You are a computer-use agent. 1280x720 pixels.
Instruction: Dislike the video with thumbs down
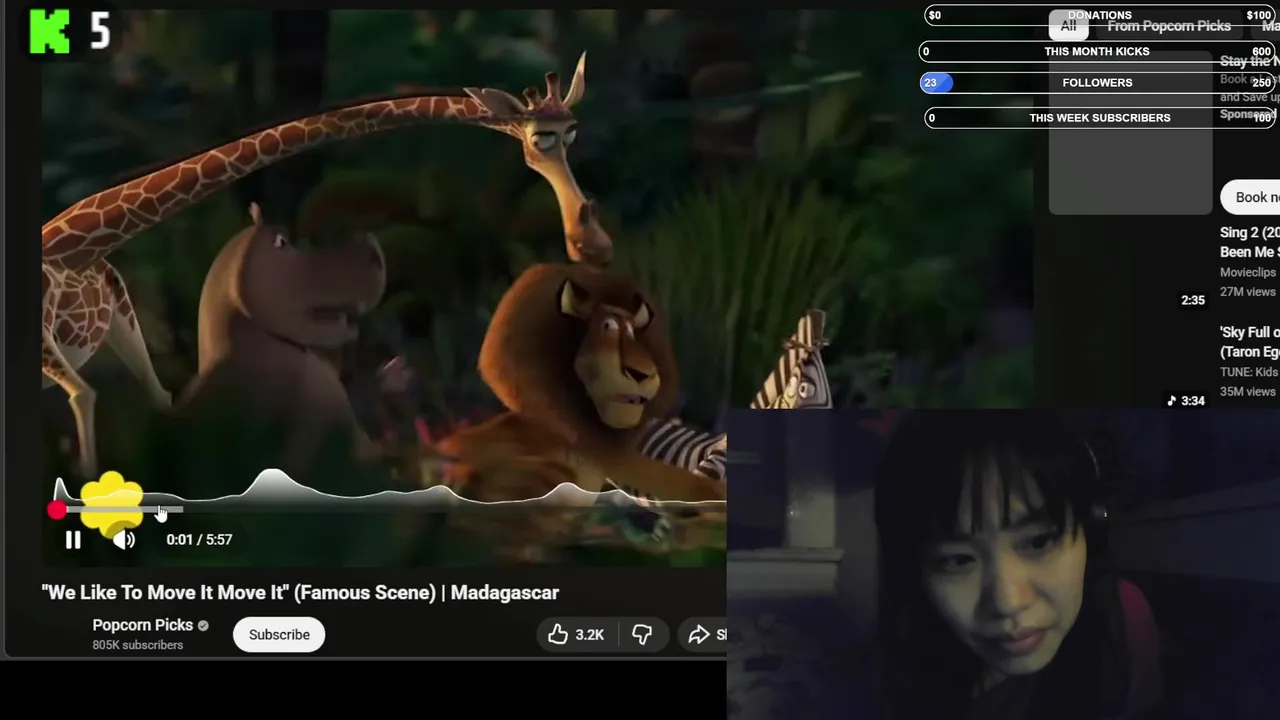(x=642, y=634)
